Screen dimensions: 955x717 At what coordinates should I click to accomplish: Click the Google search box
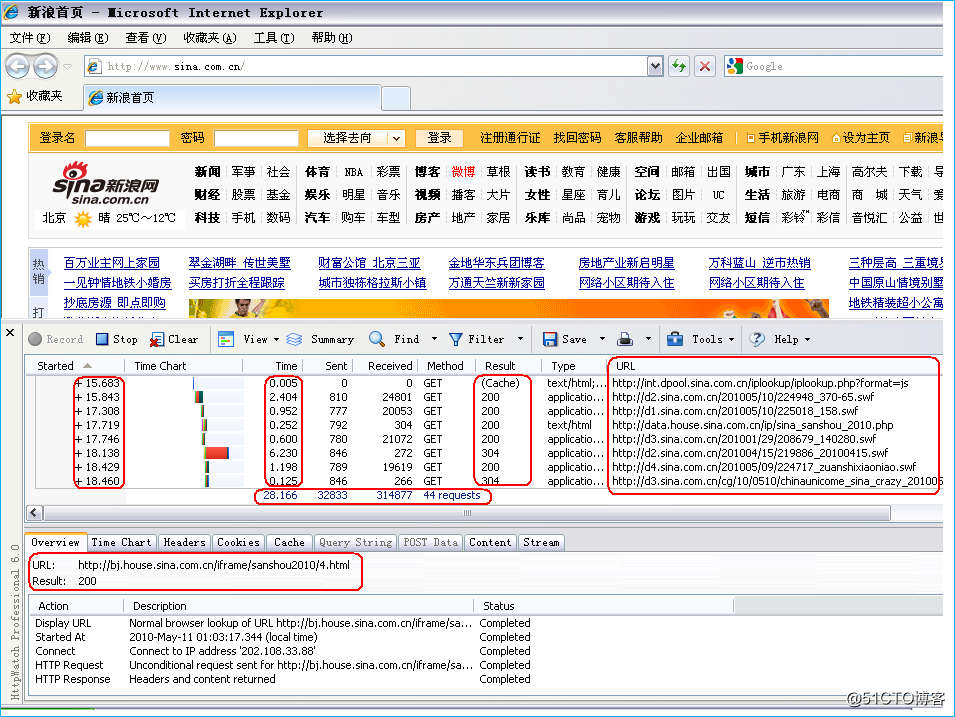pos(842,66)
